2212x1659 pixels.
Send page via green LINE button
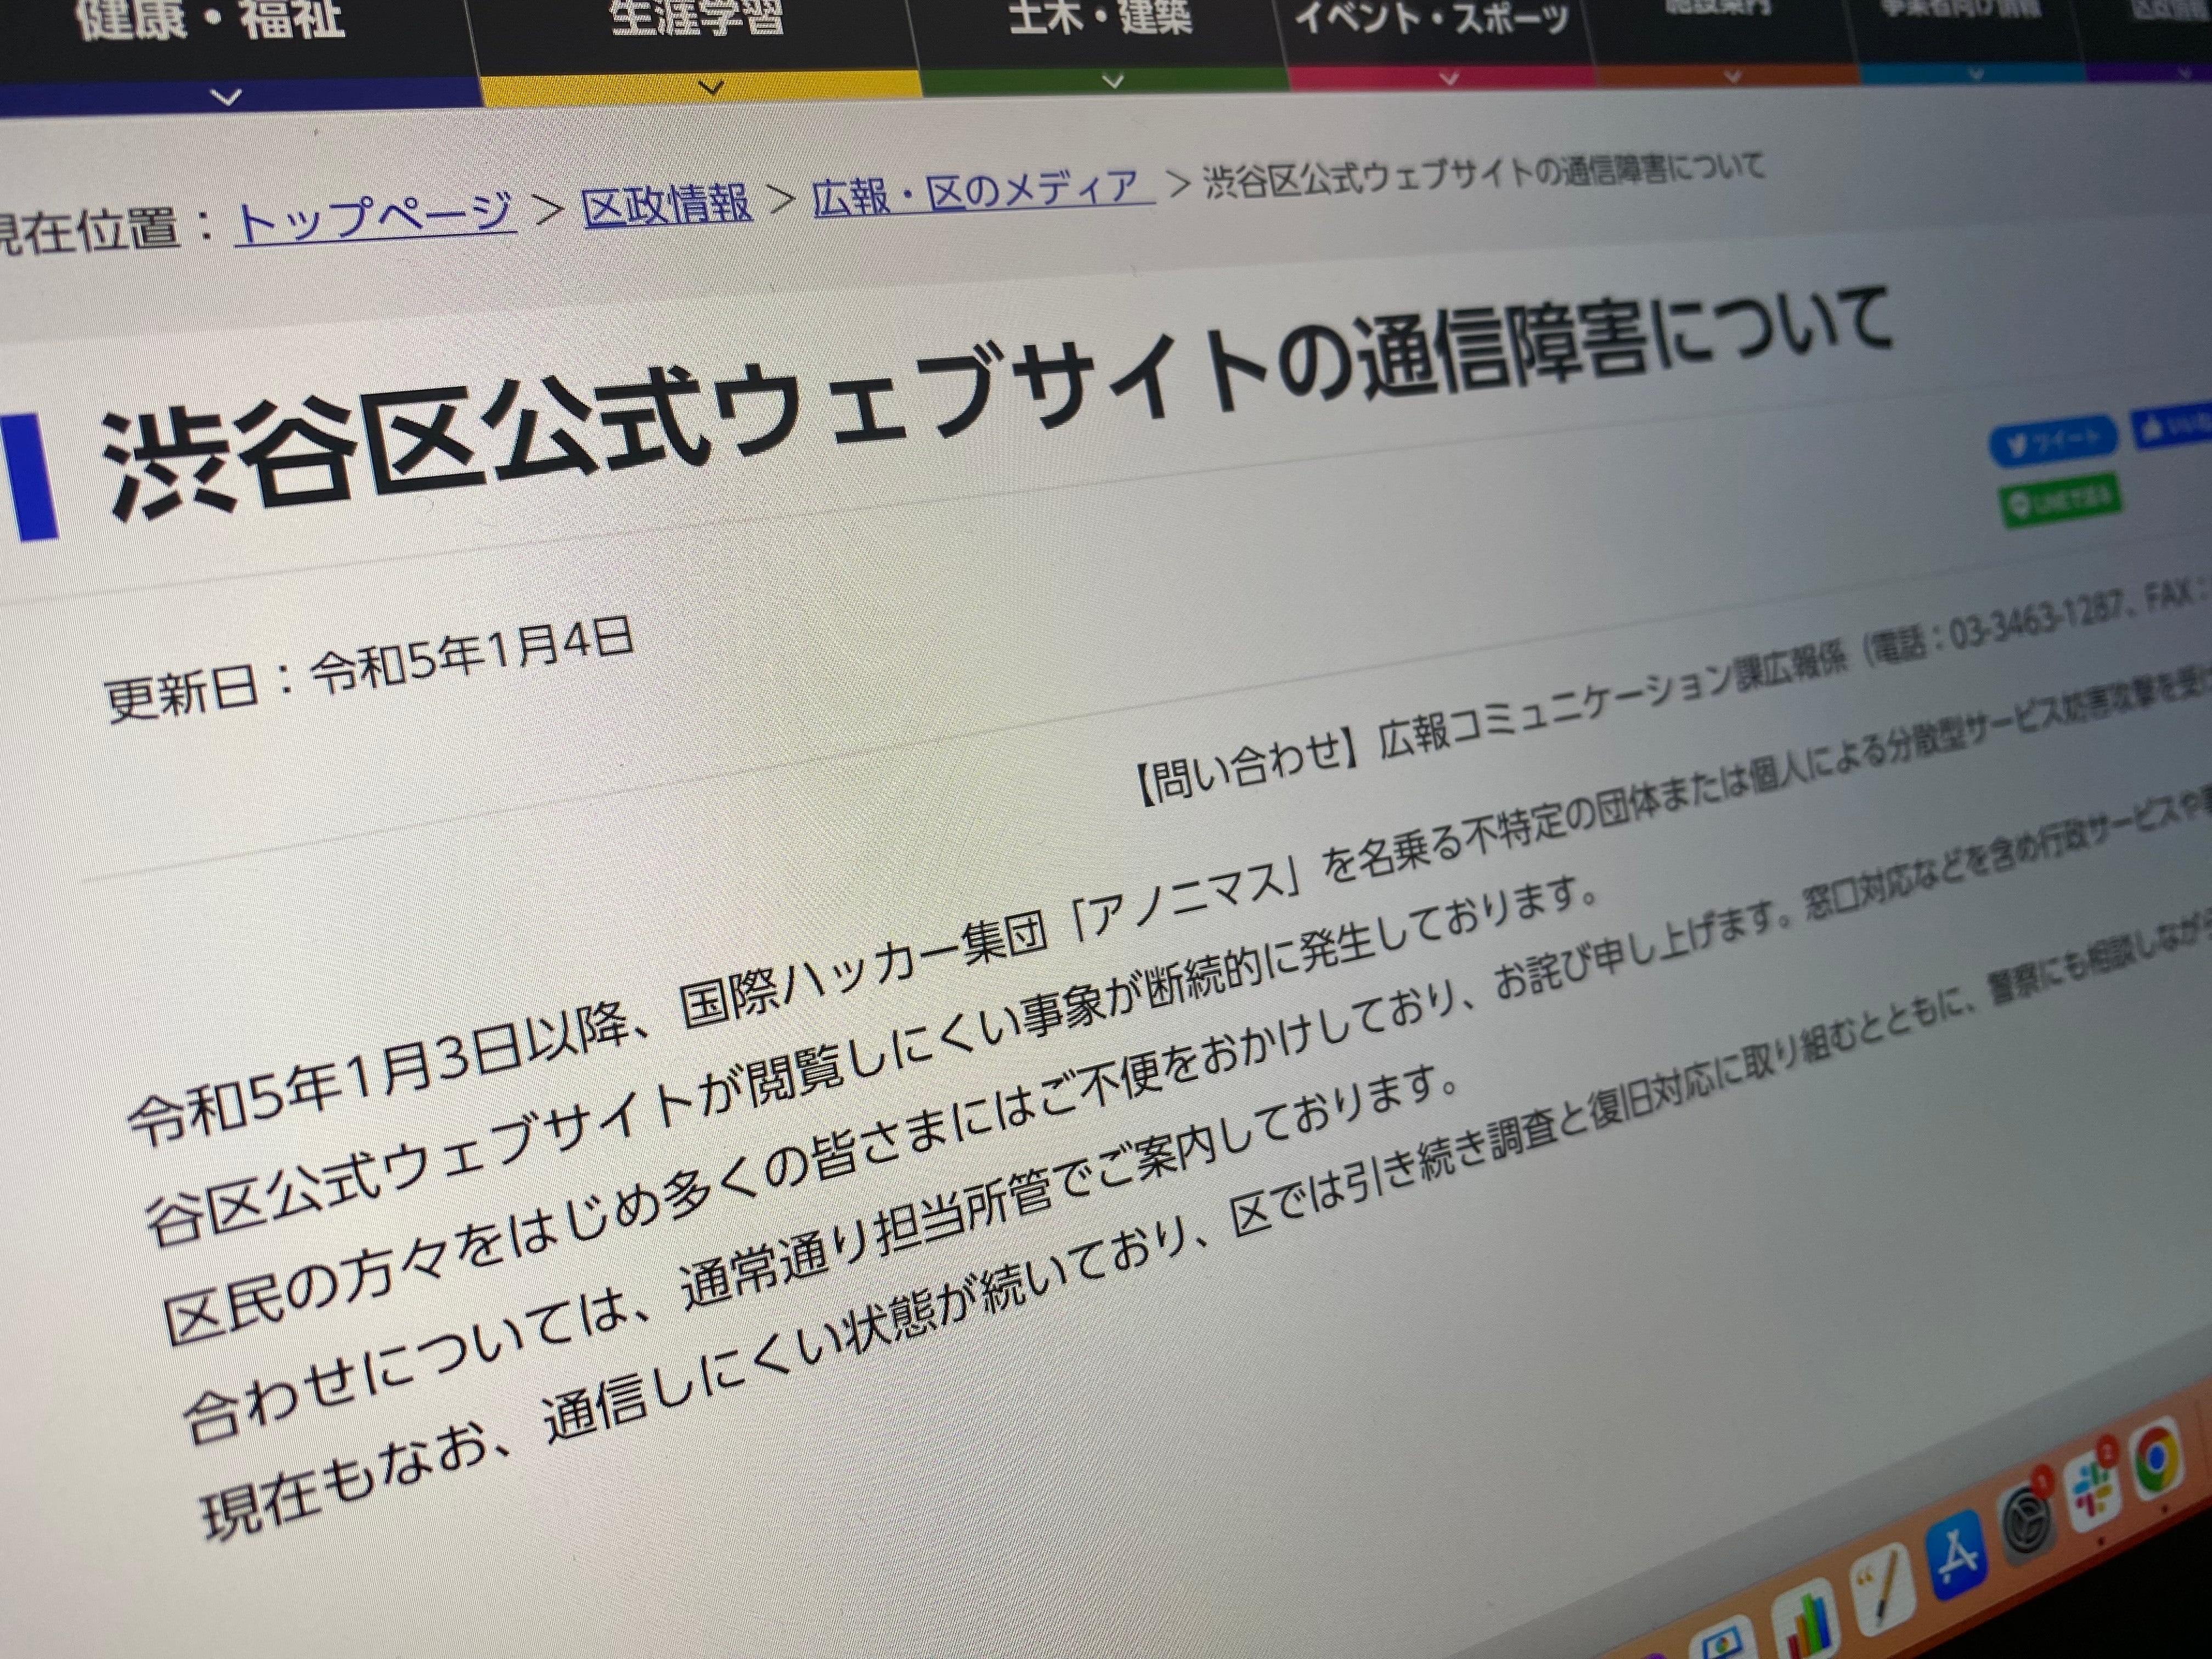coord(2060,501)
